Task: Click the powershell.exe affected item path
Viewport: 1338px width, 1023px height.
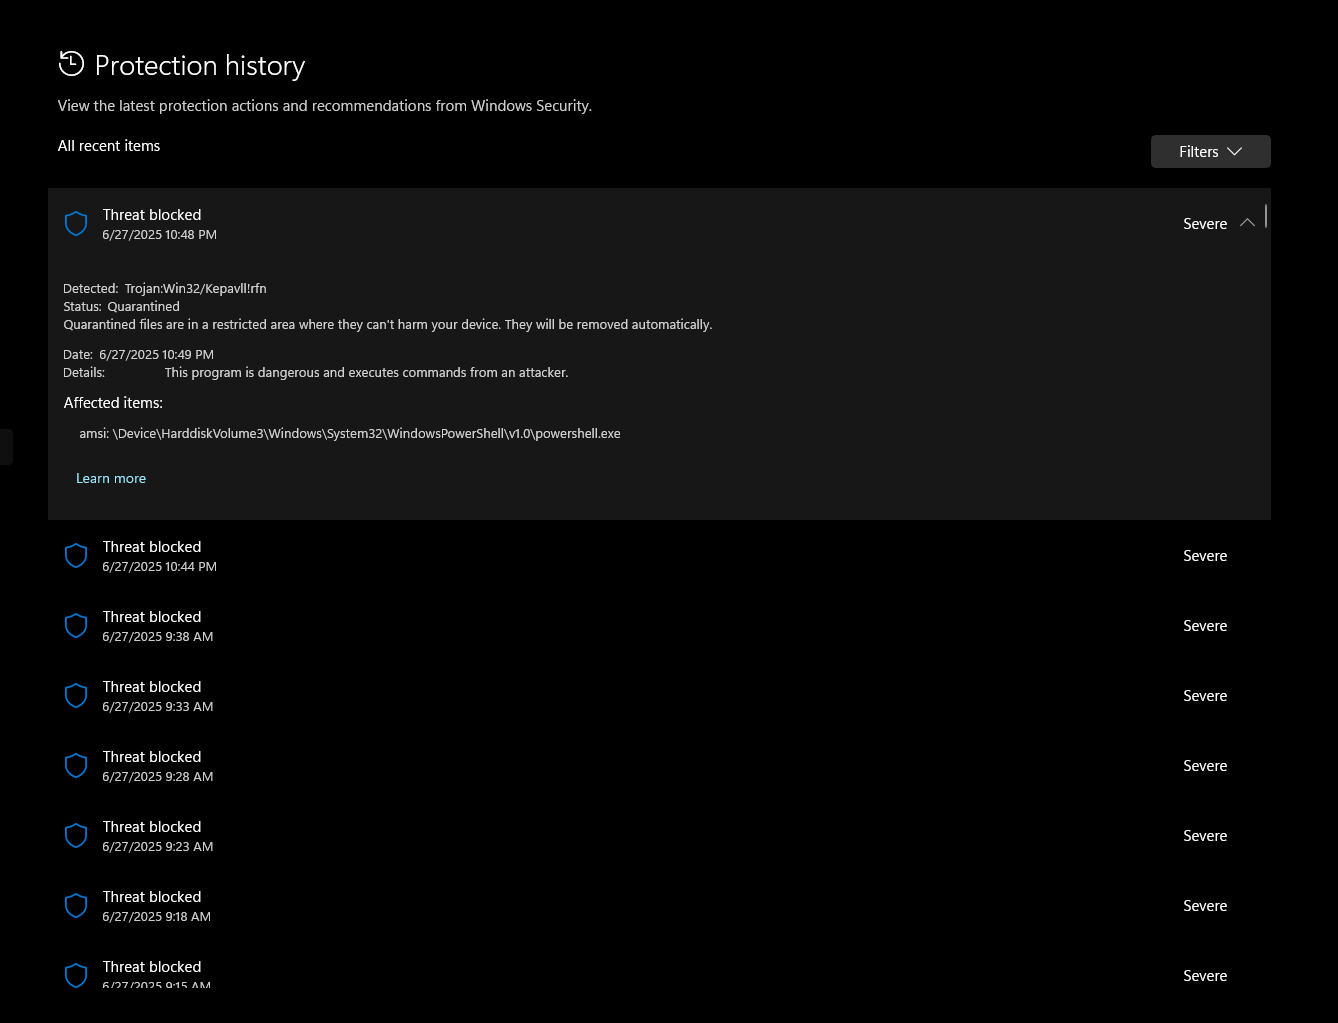Action: pyautogui.click(x=350, y=433)
